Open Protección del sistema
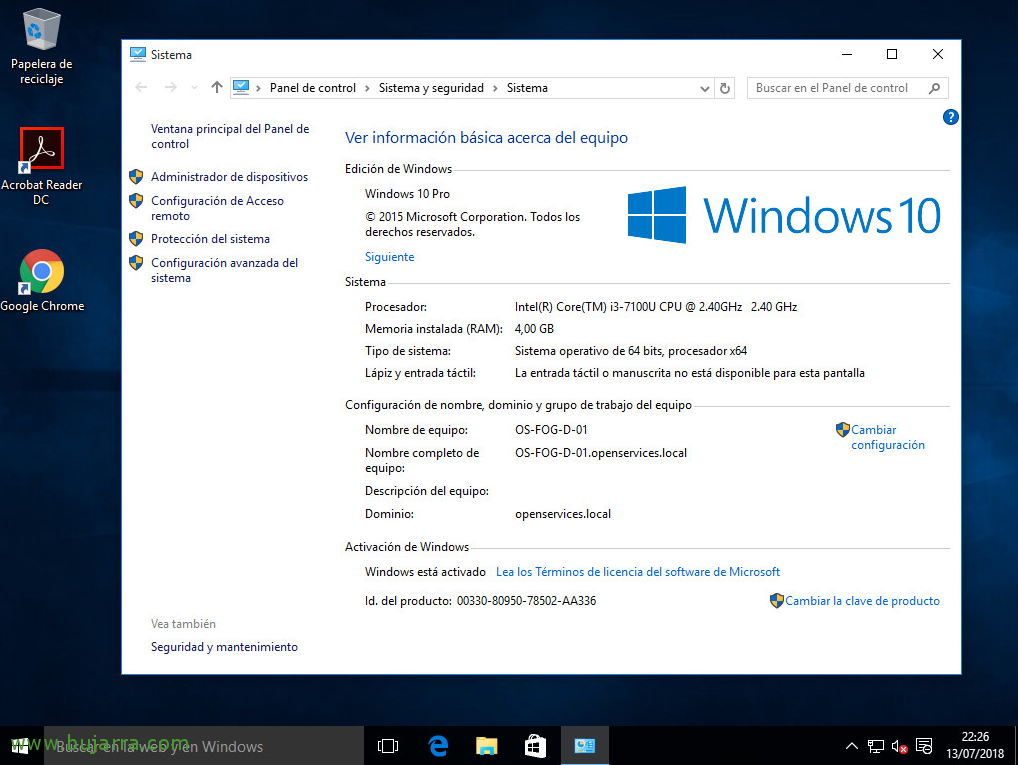This screenshot has width=1018, height=765. coord(210,239)
